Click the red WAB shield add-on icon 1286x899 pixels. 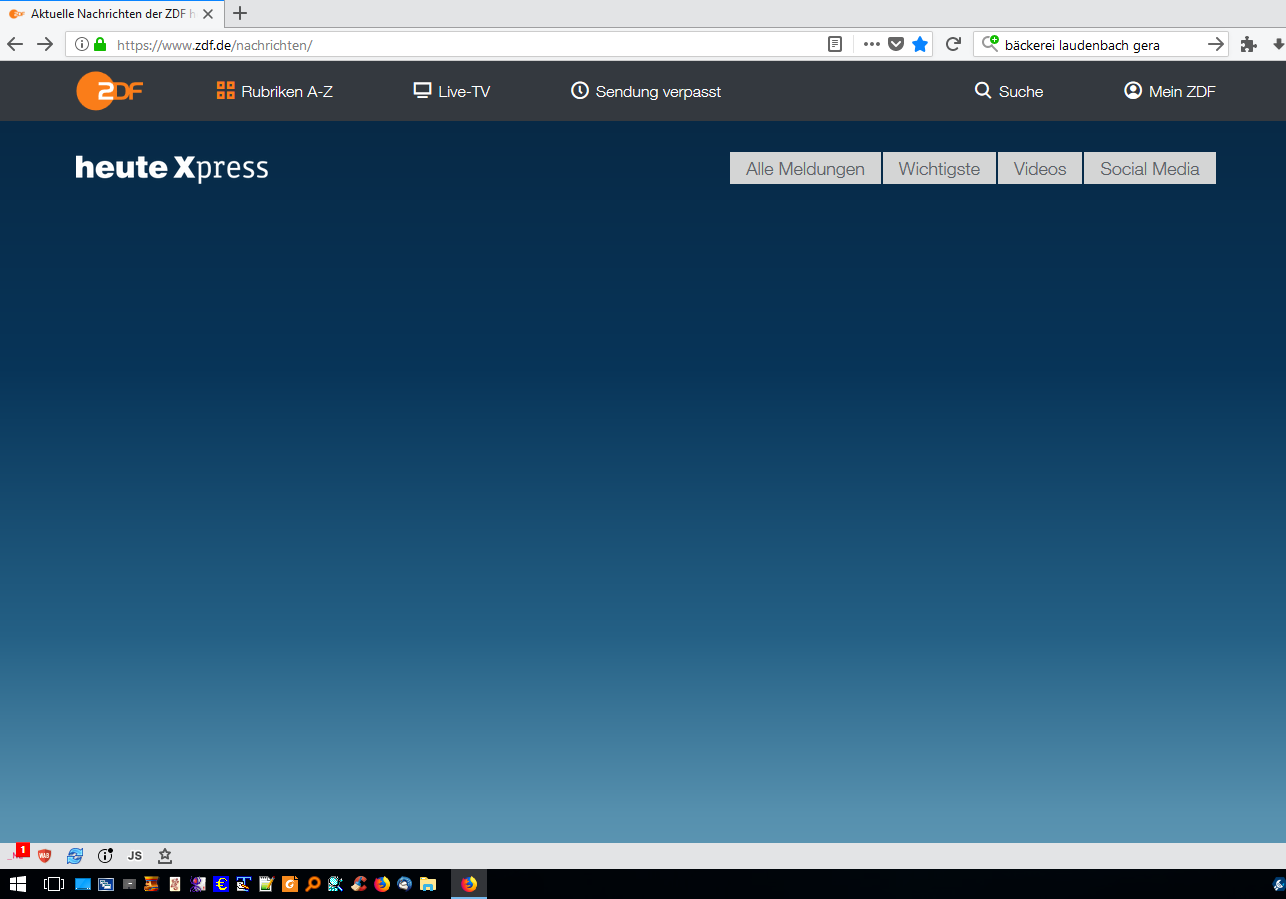coord(44,856)
